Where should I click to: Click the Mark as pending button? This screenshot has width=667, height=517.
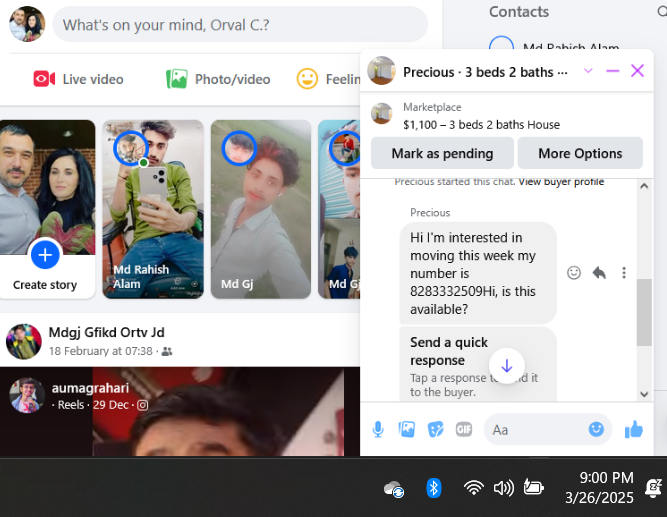[442, 153]
